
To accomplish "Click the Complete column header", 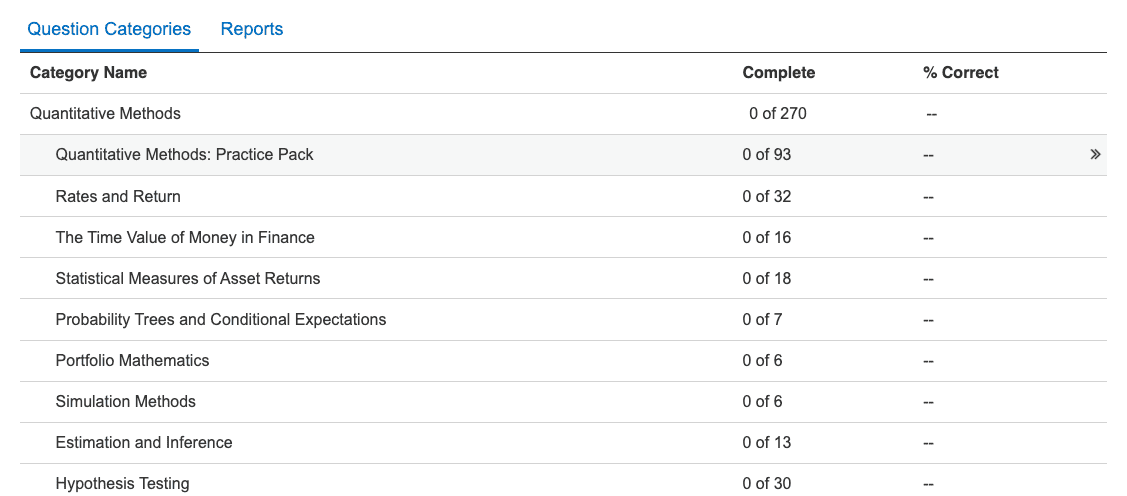I will tap(778, 72).
